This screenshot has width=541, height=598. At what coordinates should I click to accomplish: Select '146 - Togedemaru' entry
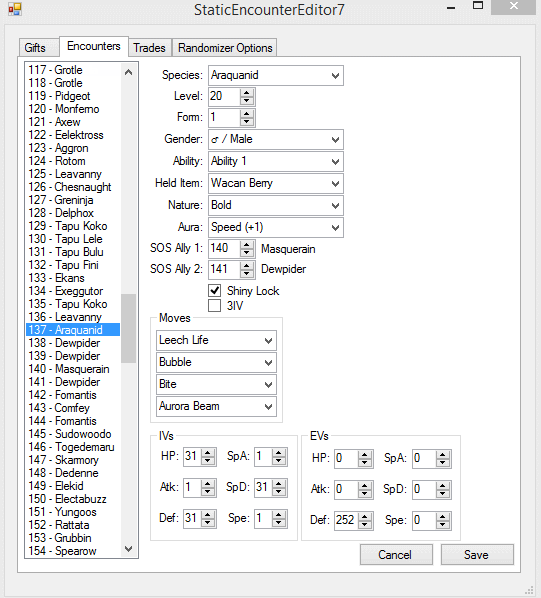[73, 447]
